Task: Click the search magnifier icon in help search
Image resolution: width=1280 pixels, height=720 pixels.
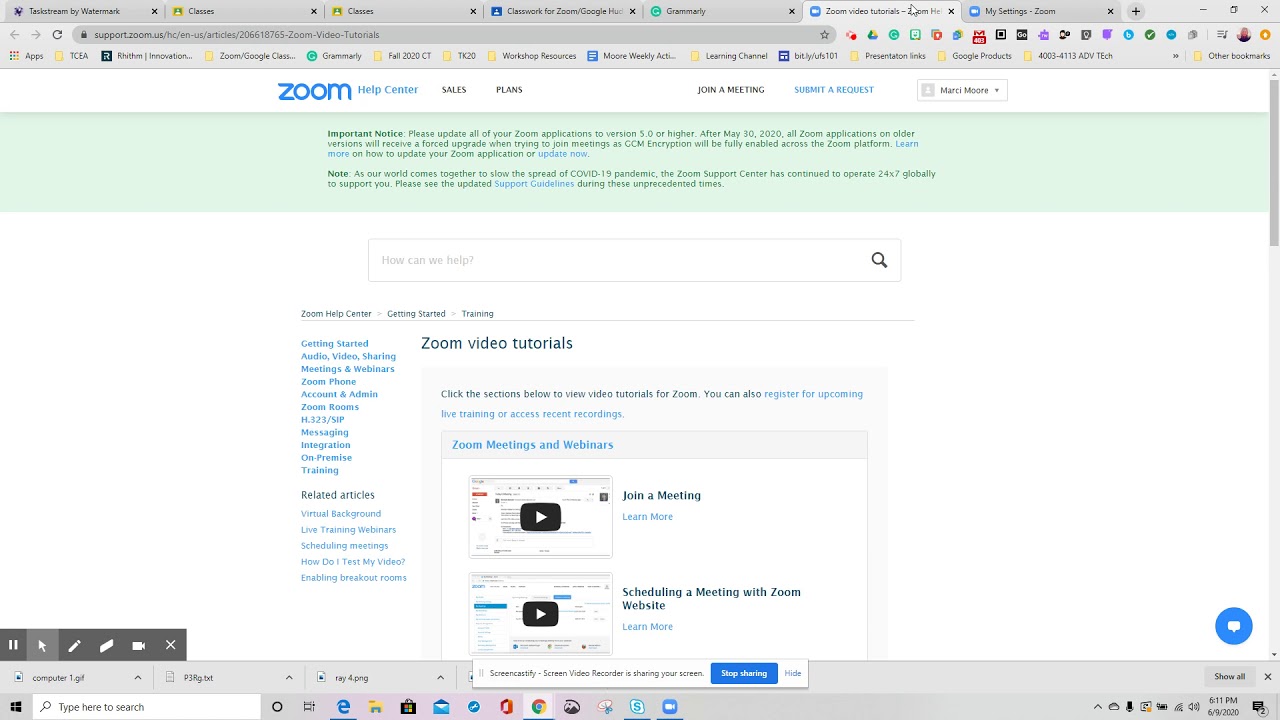Action: 879,260
